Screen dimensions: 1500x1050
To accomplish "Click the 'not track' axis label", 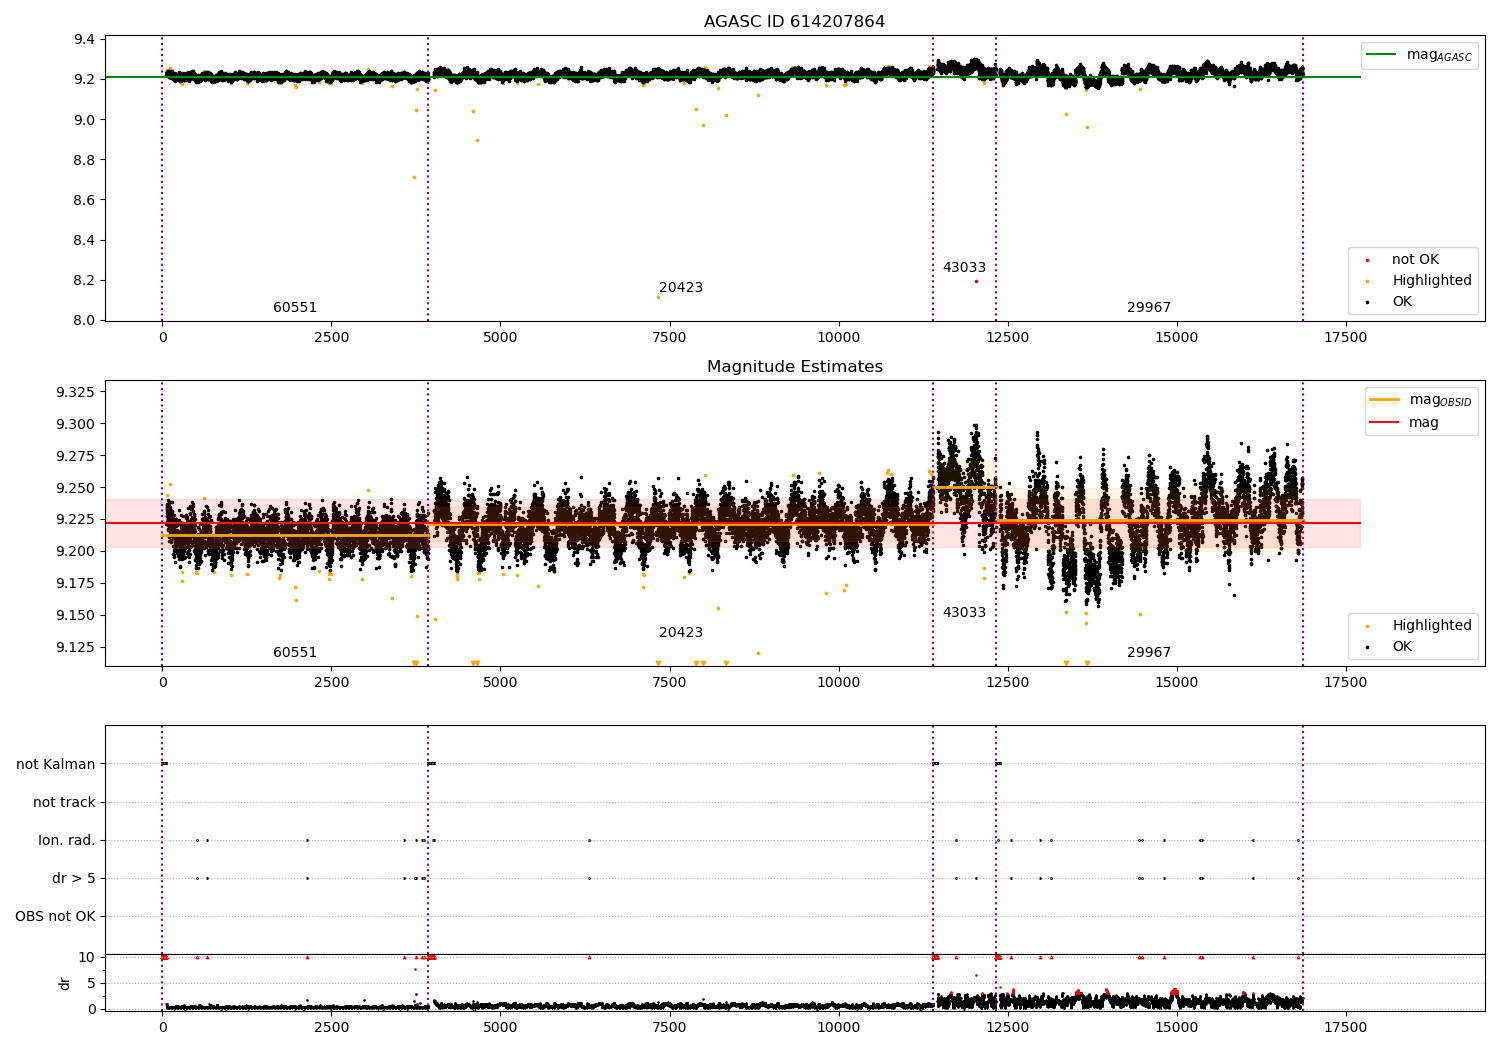I will 64,803.
